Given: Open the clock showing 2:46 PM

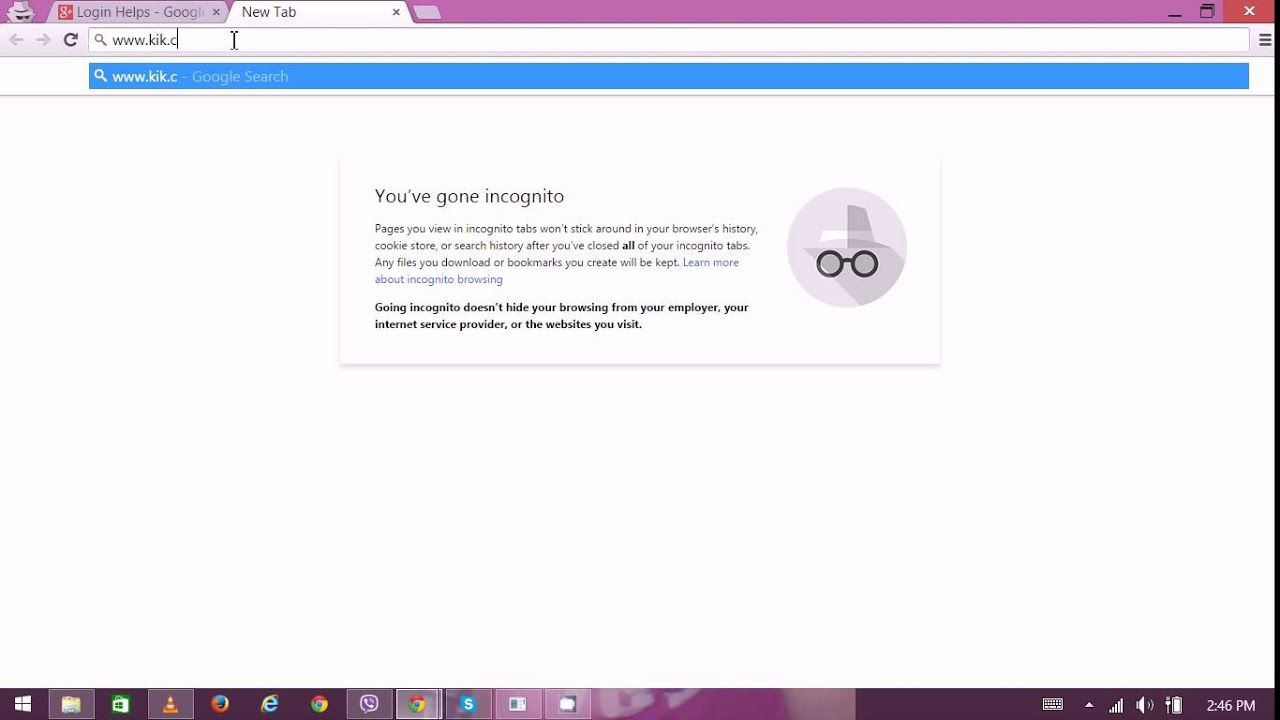Looking at the screenshot, I should coord(1230,705).
